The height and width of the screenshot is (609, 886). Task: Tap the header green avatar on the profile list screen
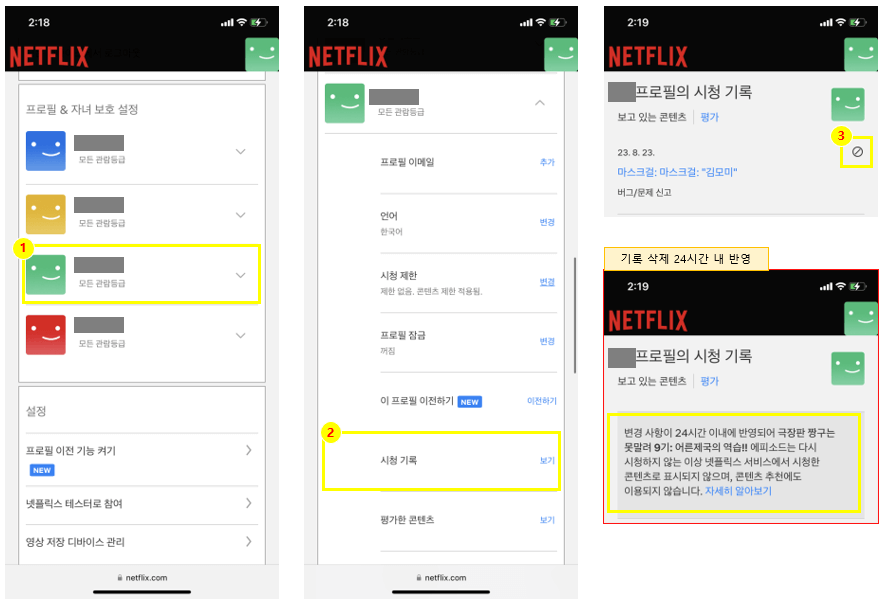[262, 54]
